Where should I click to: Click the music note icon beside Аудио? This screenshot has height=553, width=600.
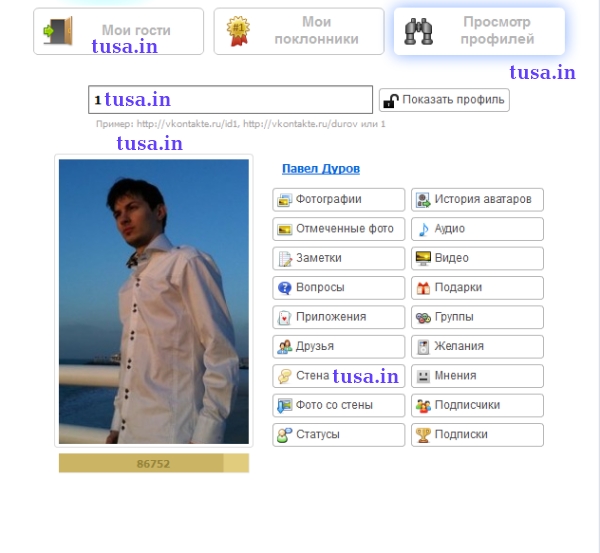coord(423,229)
